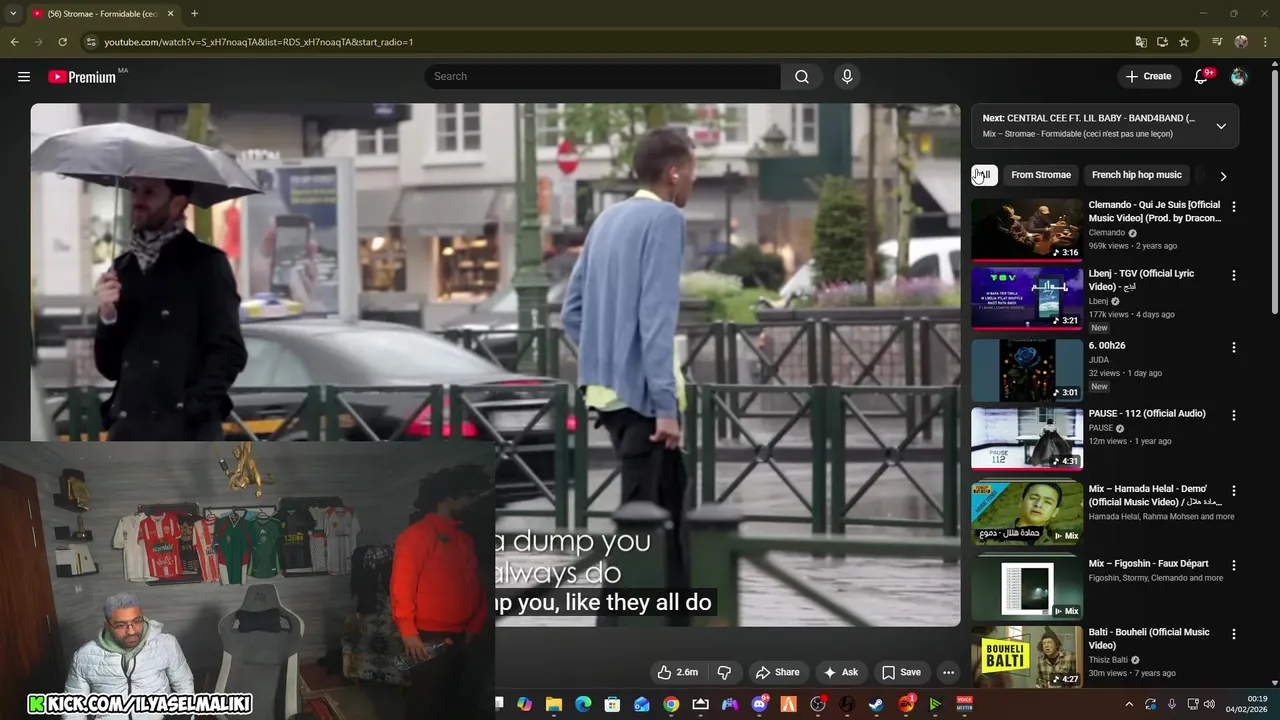Play 6. 00h26 video thumbnail
Image resolution: width=1280 pixels, height=720 pixels.
click(1027, 370)
